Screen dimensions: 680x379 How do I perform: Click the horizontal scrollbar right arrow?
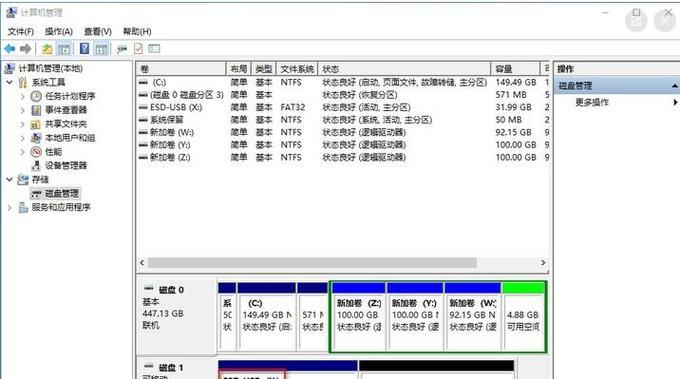coord(543,263)
